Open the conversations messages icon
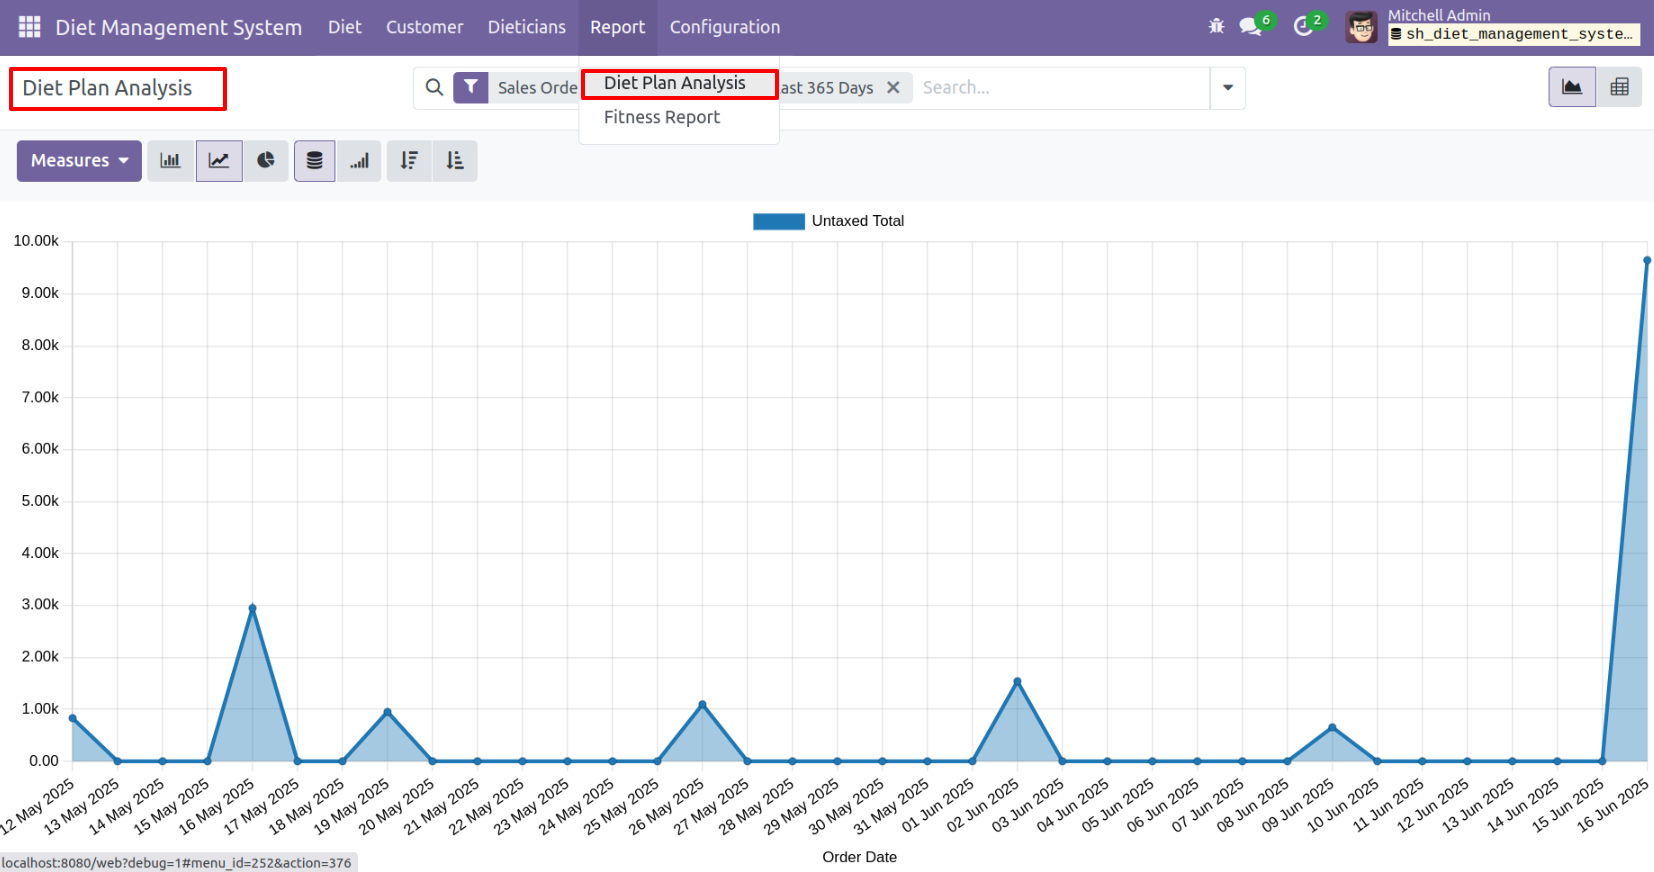 coord(1250,27)
